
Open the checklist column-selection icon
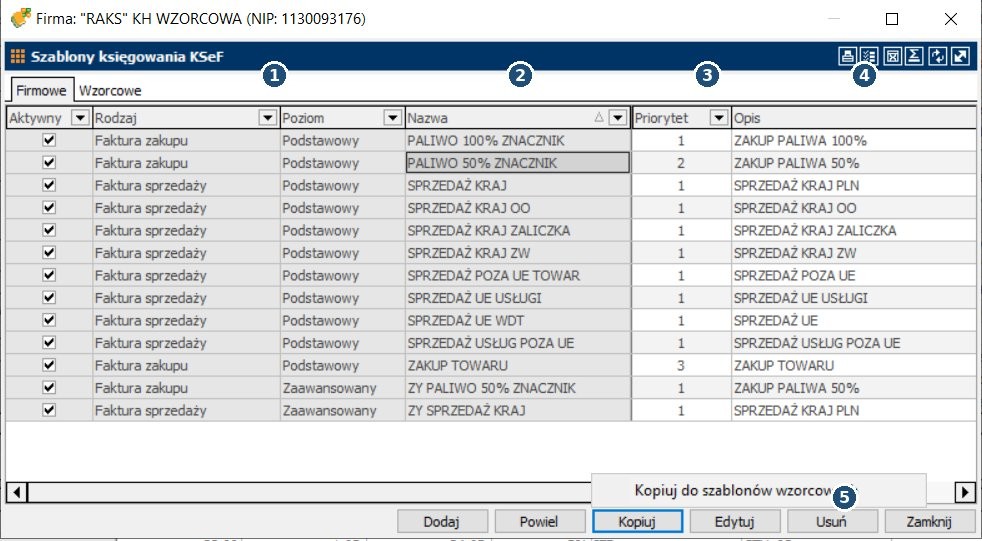click(x=868, y=57)
